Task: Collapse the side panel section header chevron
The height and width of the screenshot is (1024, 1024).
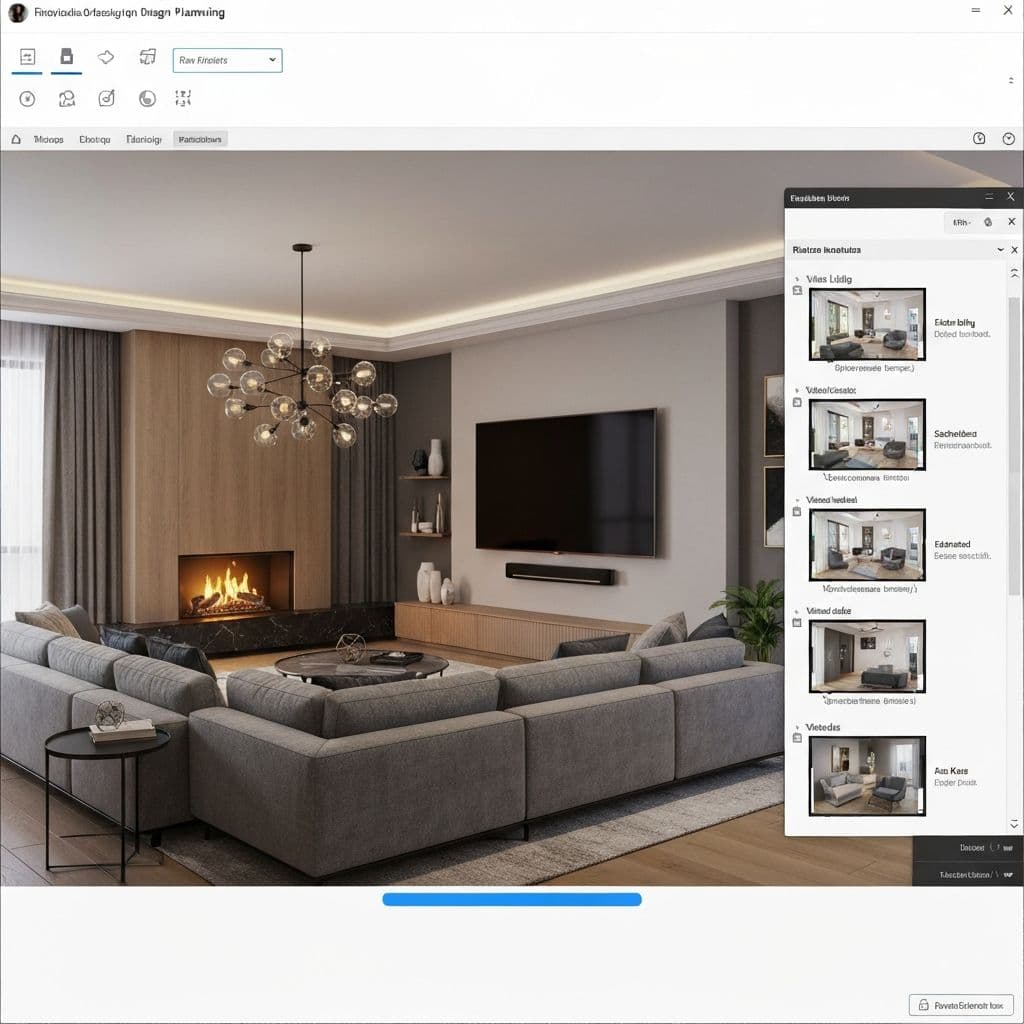Action: (999, 250)
